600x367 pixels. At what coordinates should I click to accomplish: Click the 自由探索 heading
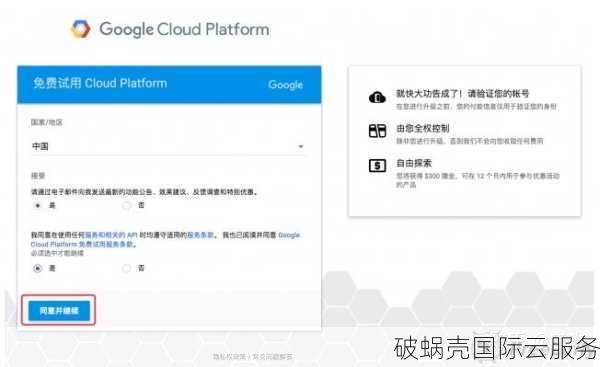click(x=414, y=163)
